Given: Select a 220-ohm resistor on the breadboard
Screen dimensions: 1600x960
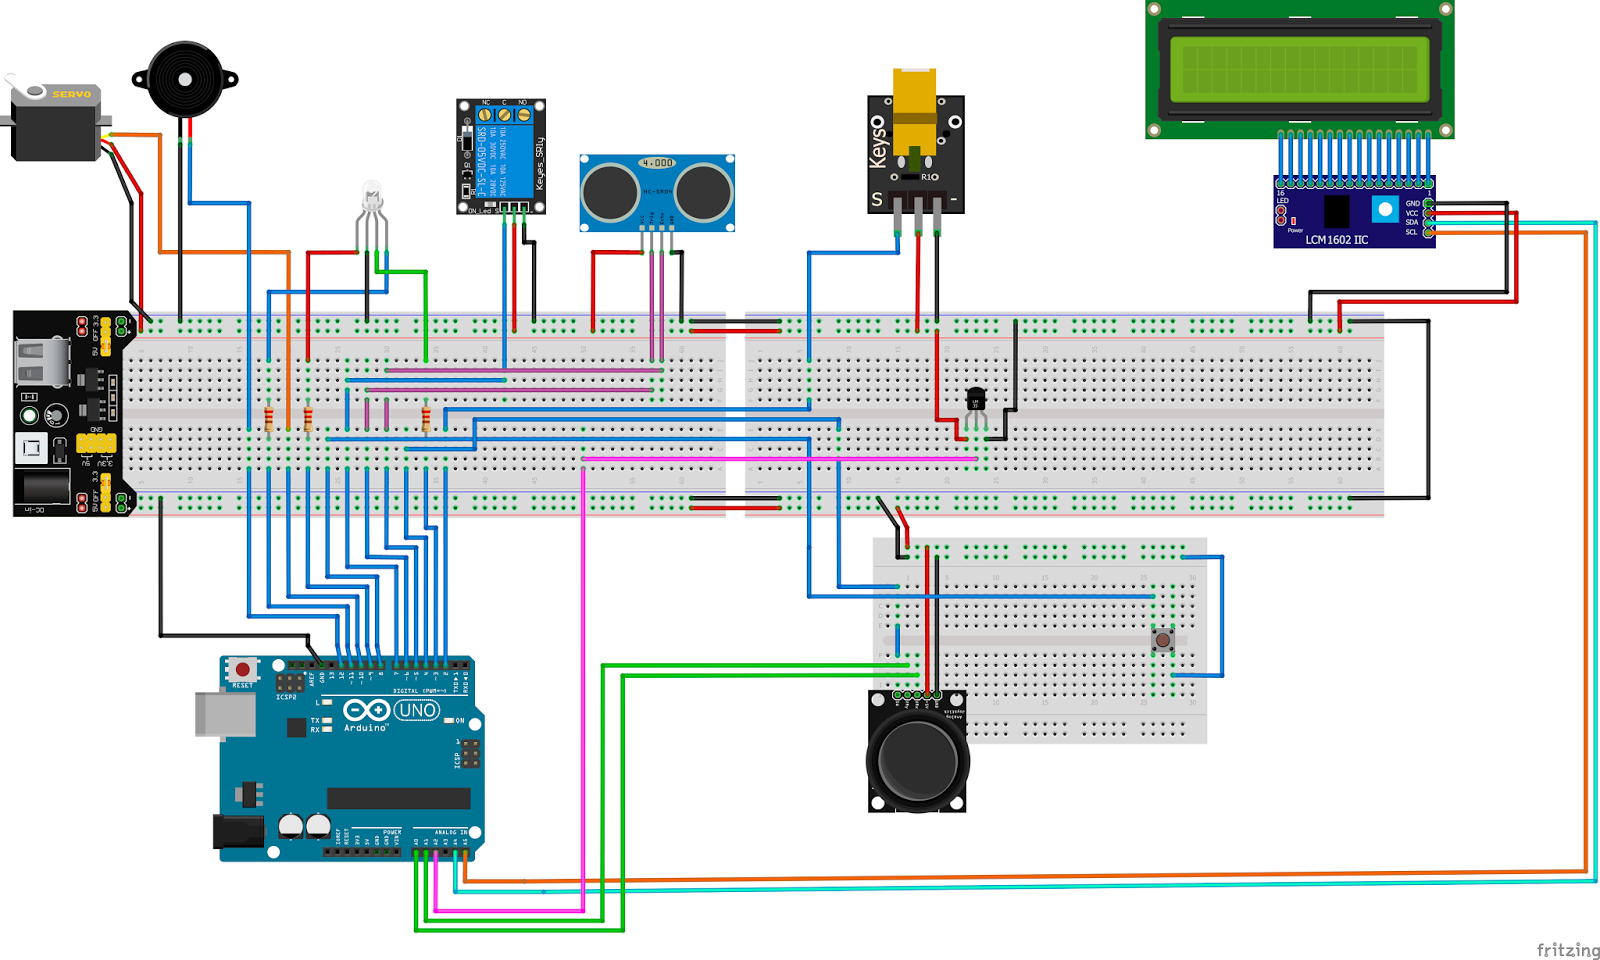Looking at the screenshot, I should click(x=268, y=420).
